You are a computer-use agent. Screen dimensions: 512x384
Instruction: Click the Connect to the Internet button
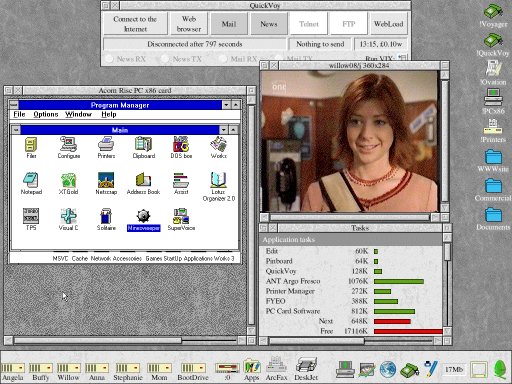[x=135, y=24]
